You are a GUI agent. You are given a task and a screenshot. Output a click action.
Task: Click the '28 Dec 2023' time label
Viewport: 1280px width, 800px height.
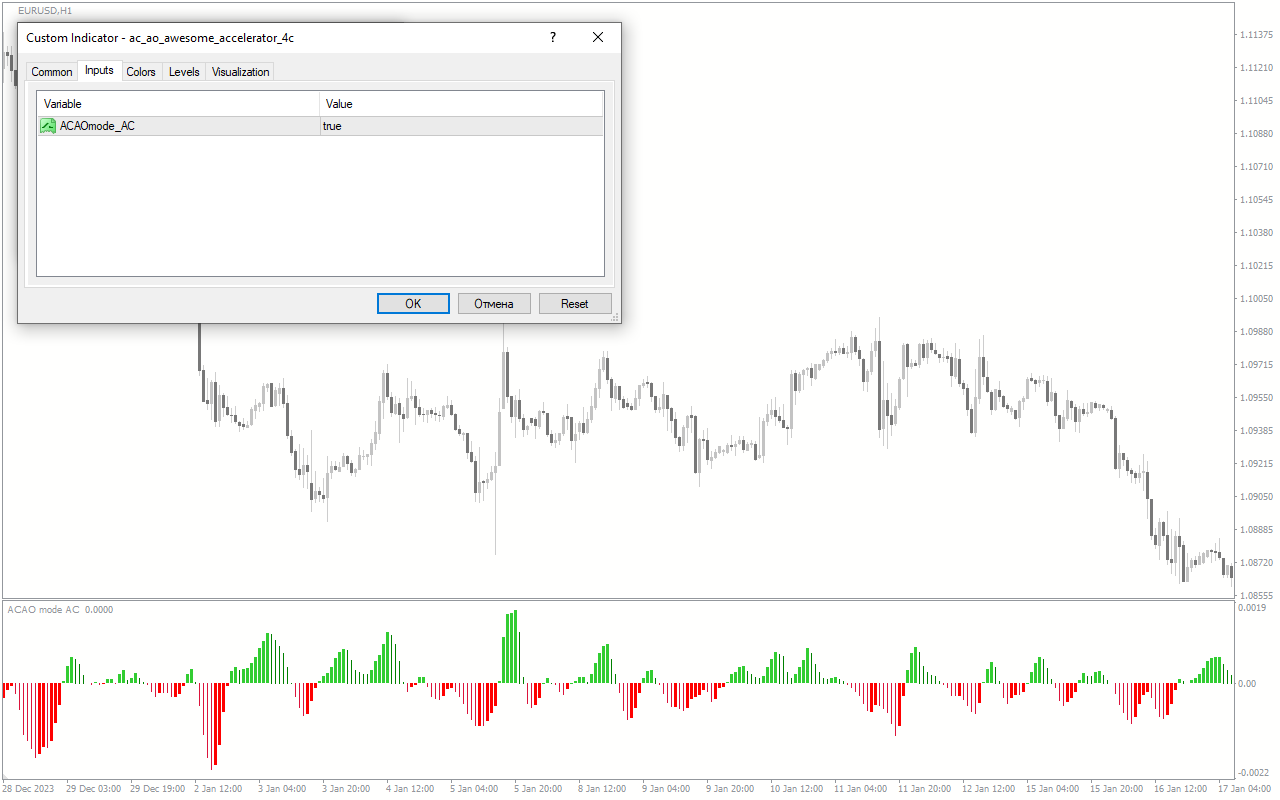click(x=29, y=789)
